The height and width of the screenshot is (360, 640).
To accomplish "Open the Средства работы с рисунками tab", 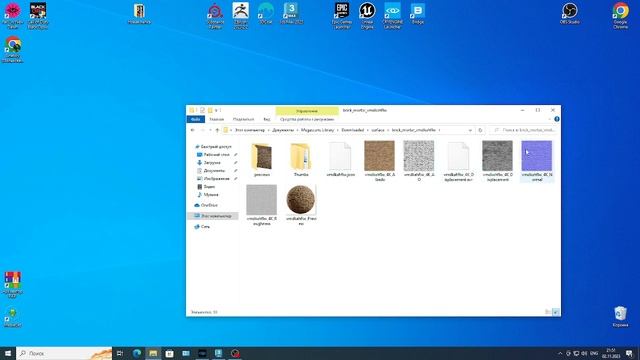I will (x=307, y=119).
